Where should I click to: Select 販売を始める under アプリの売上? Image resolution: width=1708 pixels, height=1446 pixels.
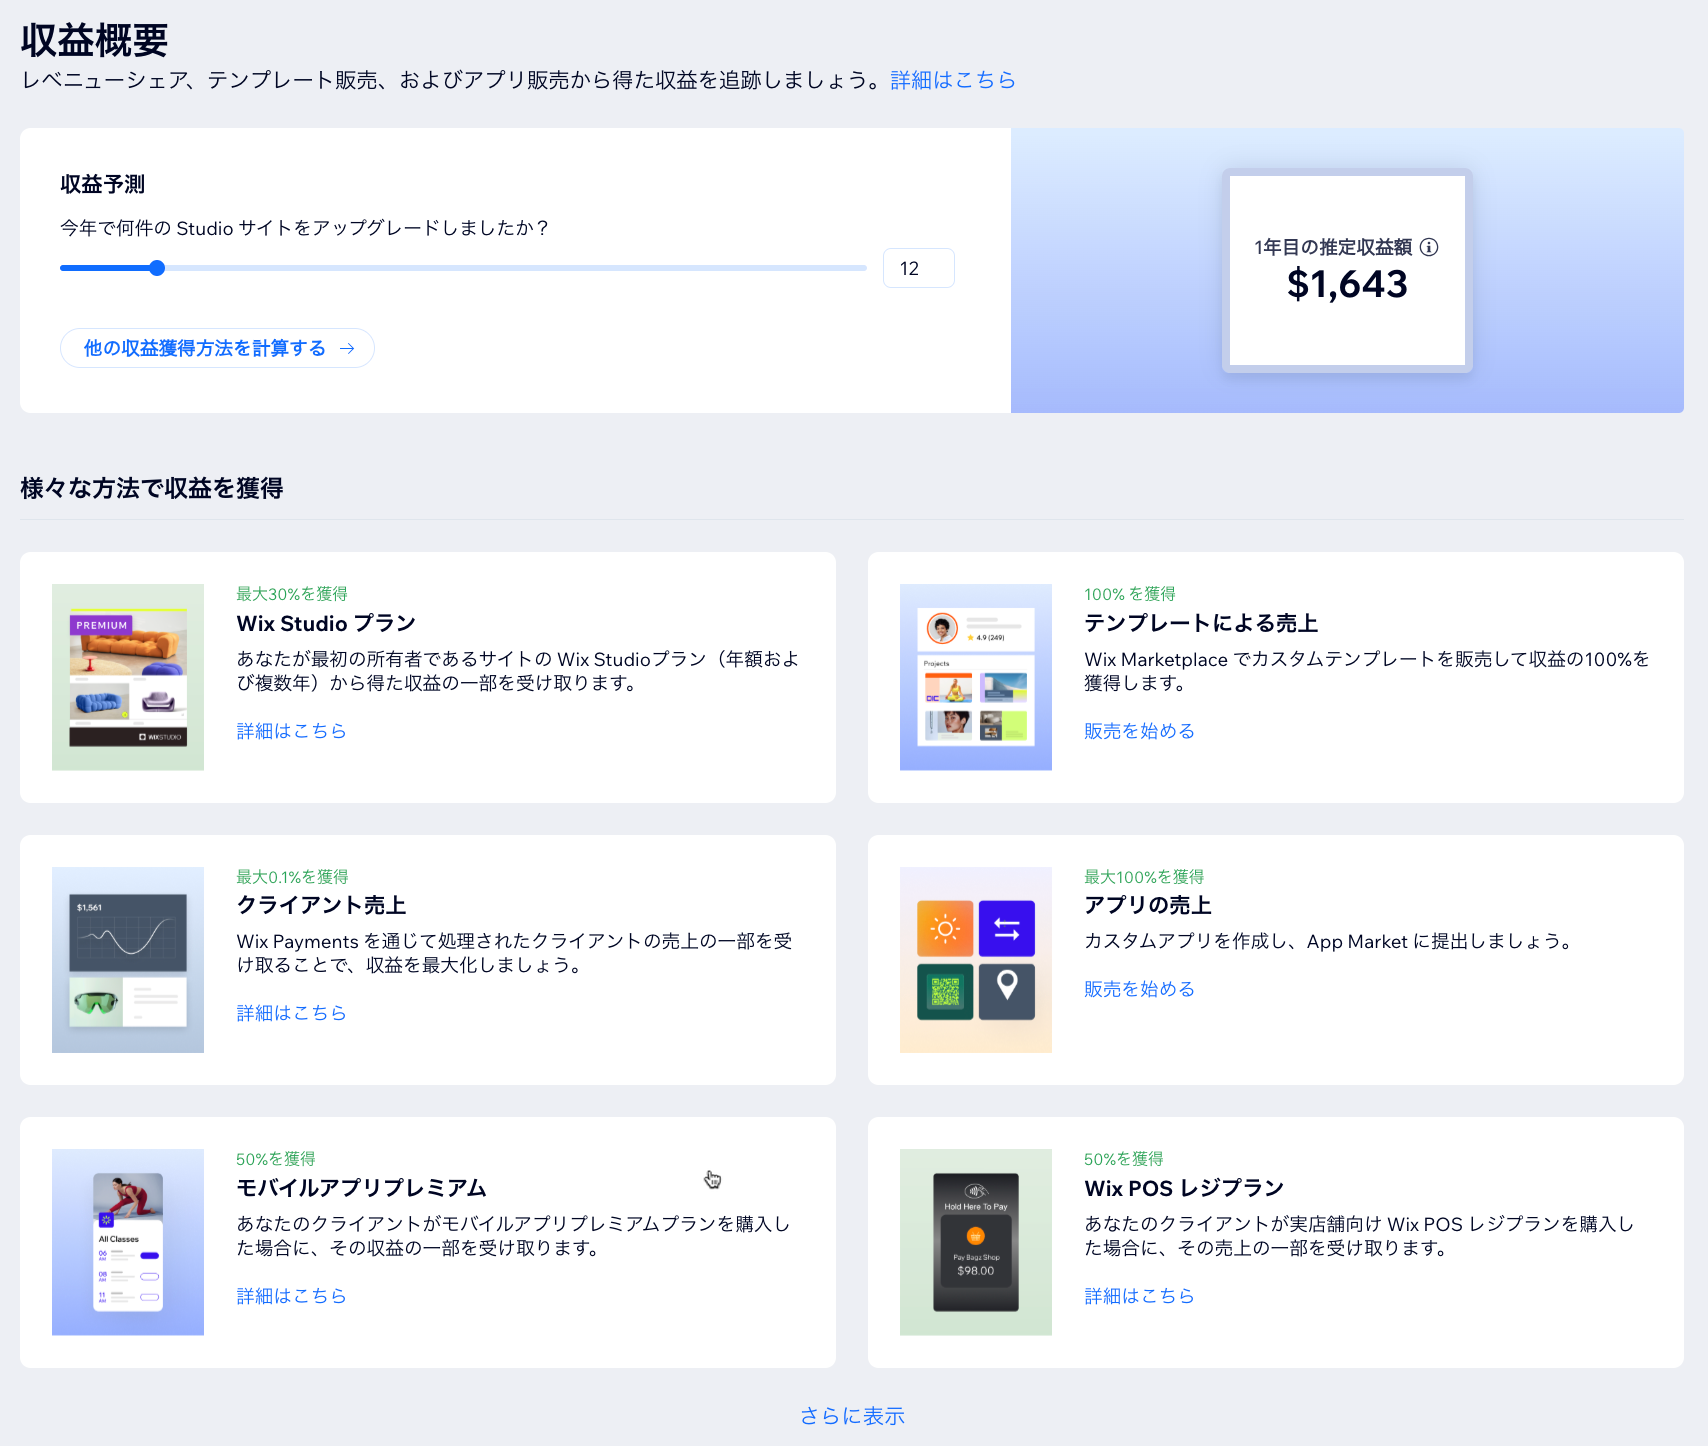(x=1139, y=989)
